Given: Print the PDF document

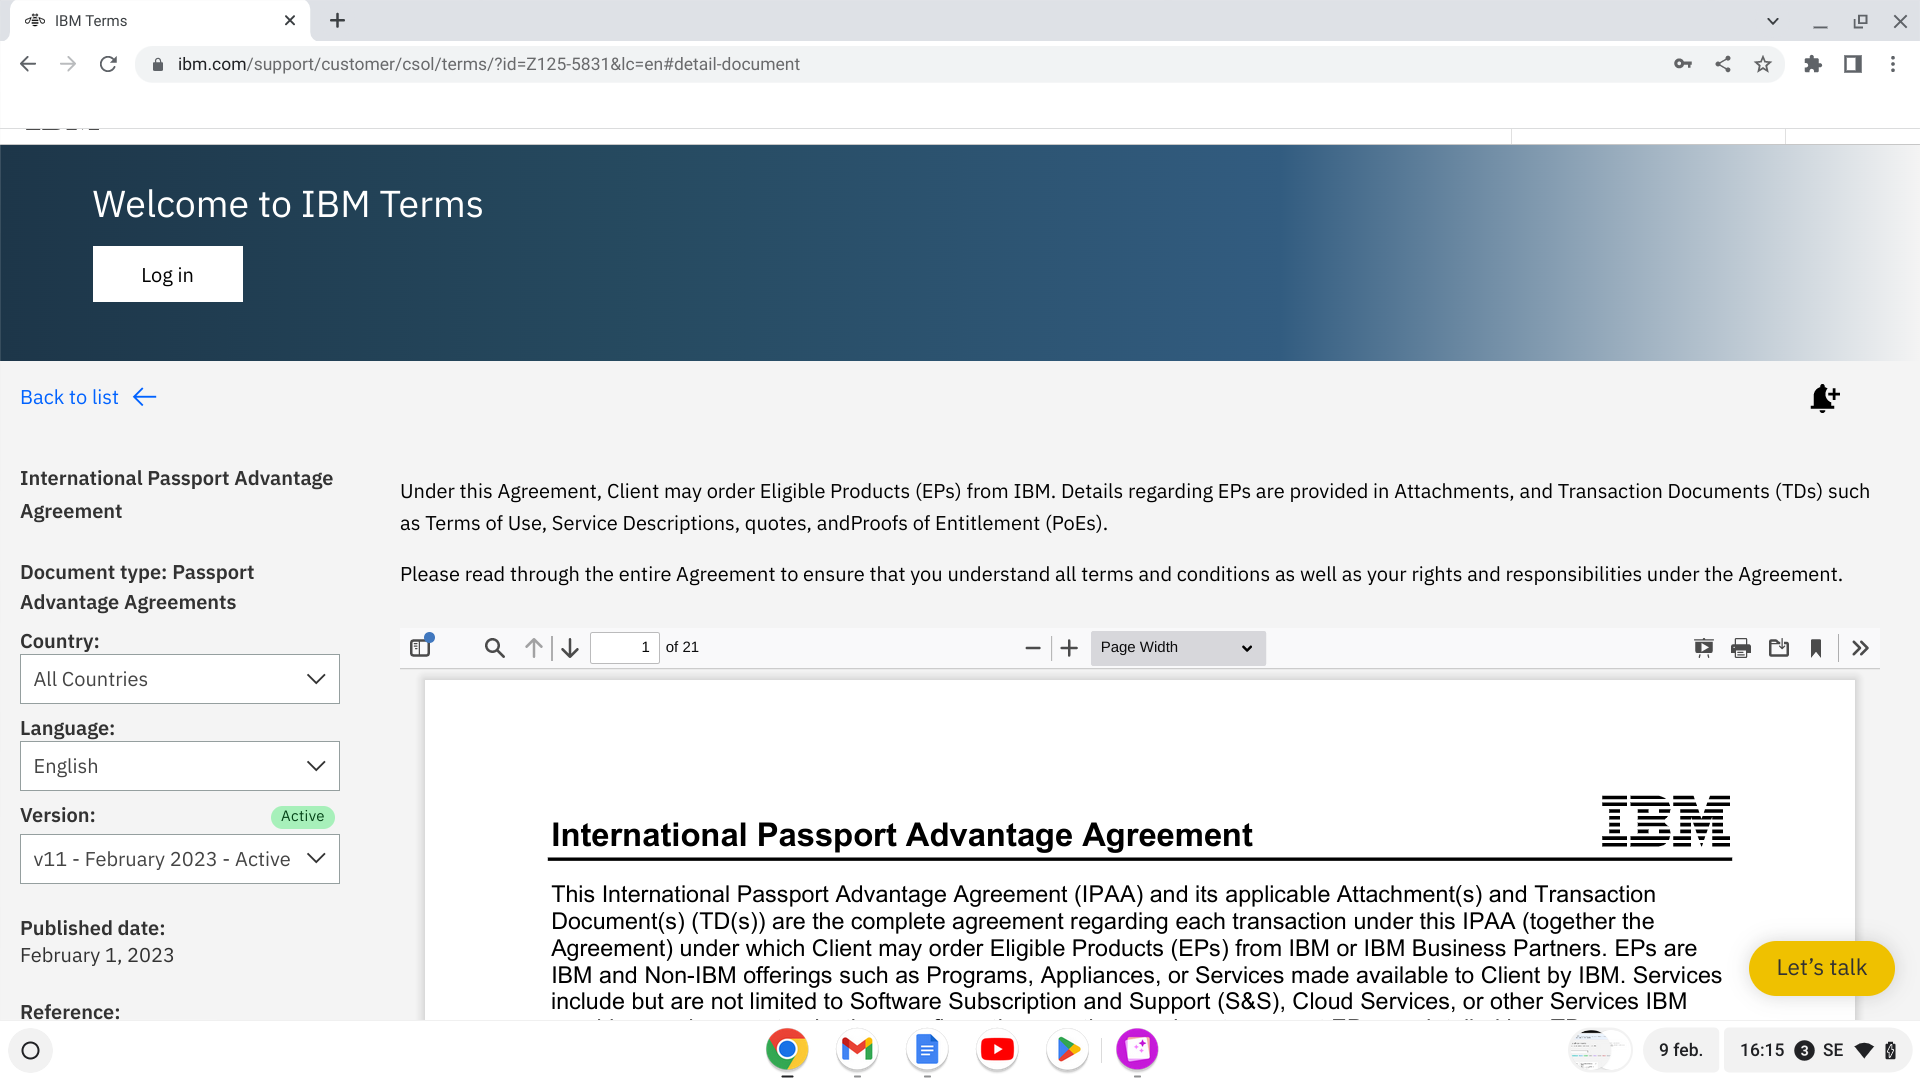Looking at the screenshot, I should [1741, 648].
